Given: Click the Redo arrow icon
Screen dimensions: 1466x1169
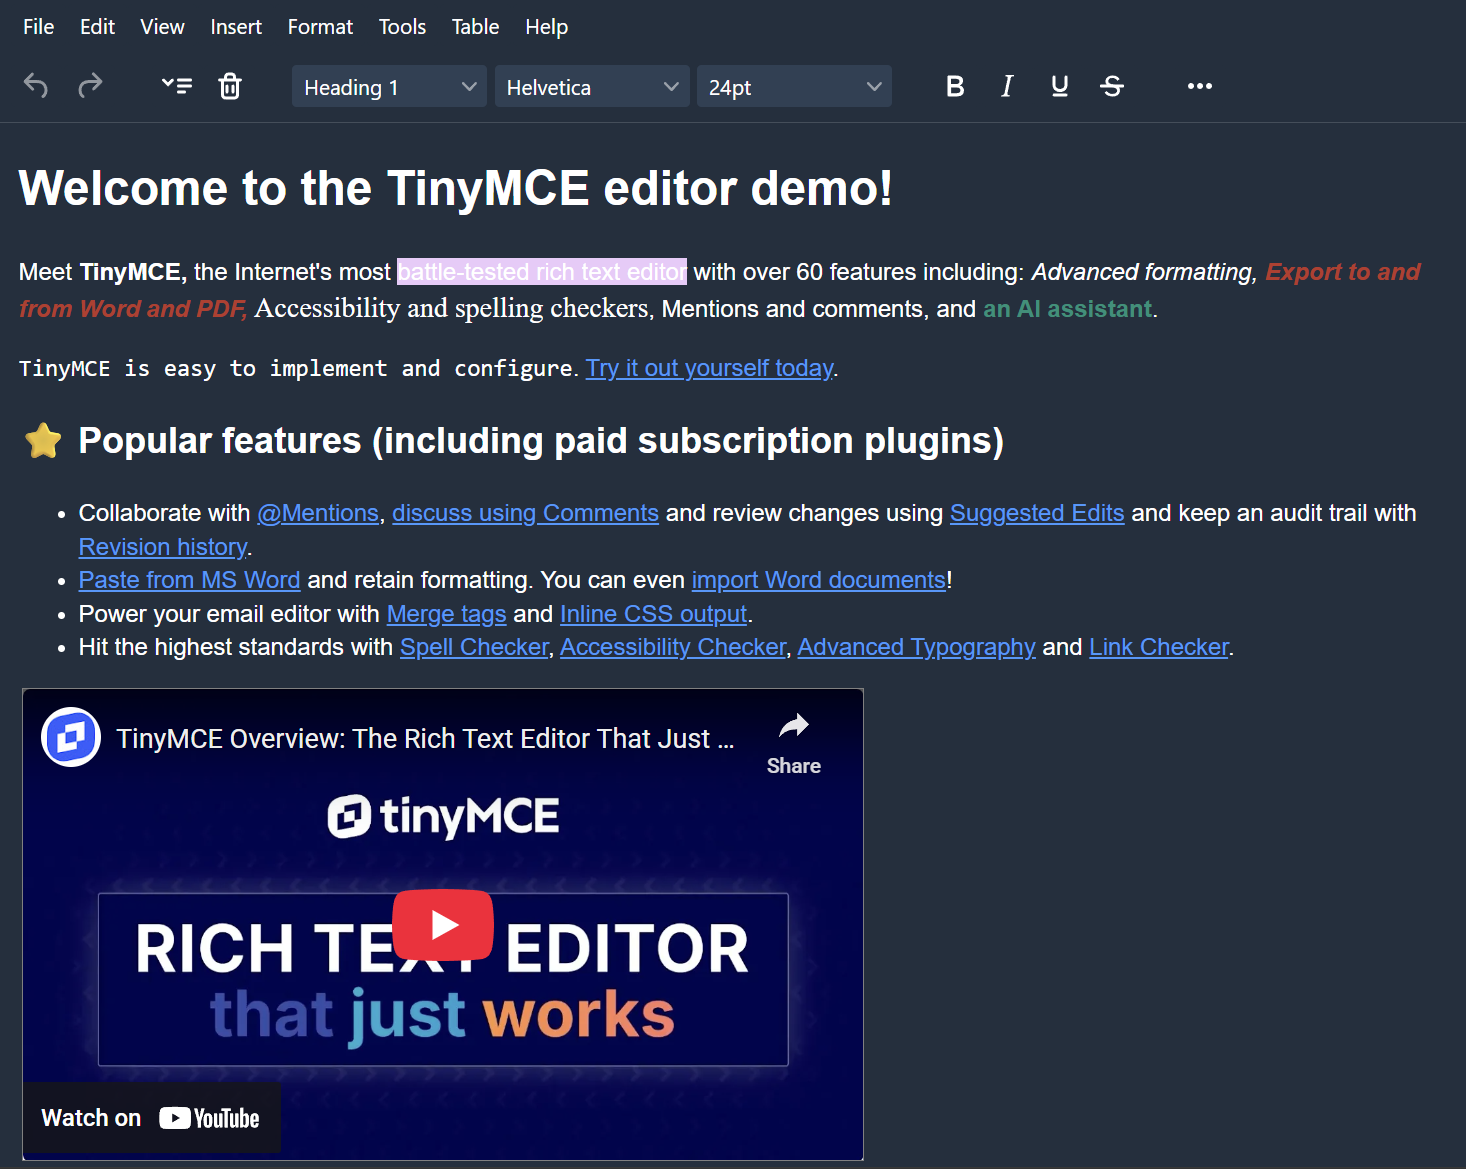Looking at the screenshot, I should coord(90,86).
